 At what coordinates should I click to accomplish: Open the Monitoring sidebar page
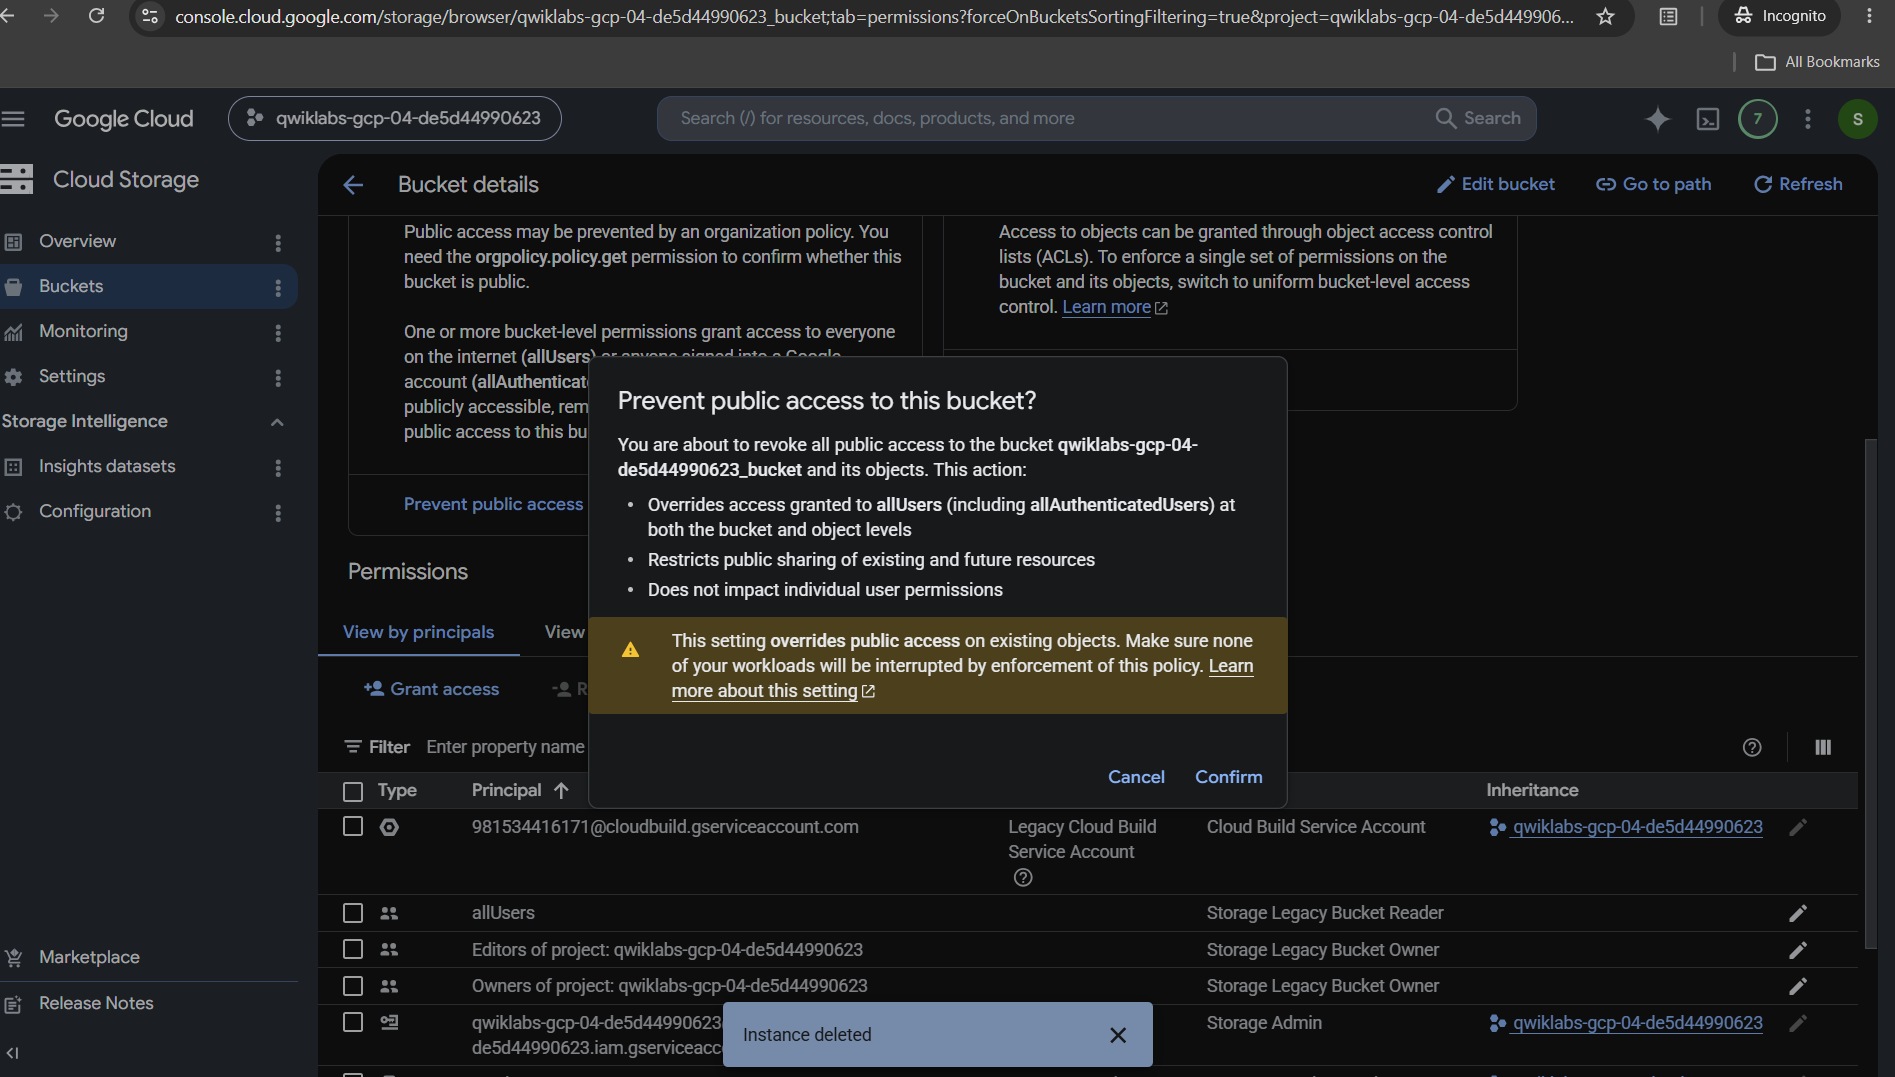pyautogui.click(x=83, y=331)
